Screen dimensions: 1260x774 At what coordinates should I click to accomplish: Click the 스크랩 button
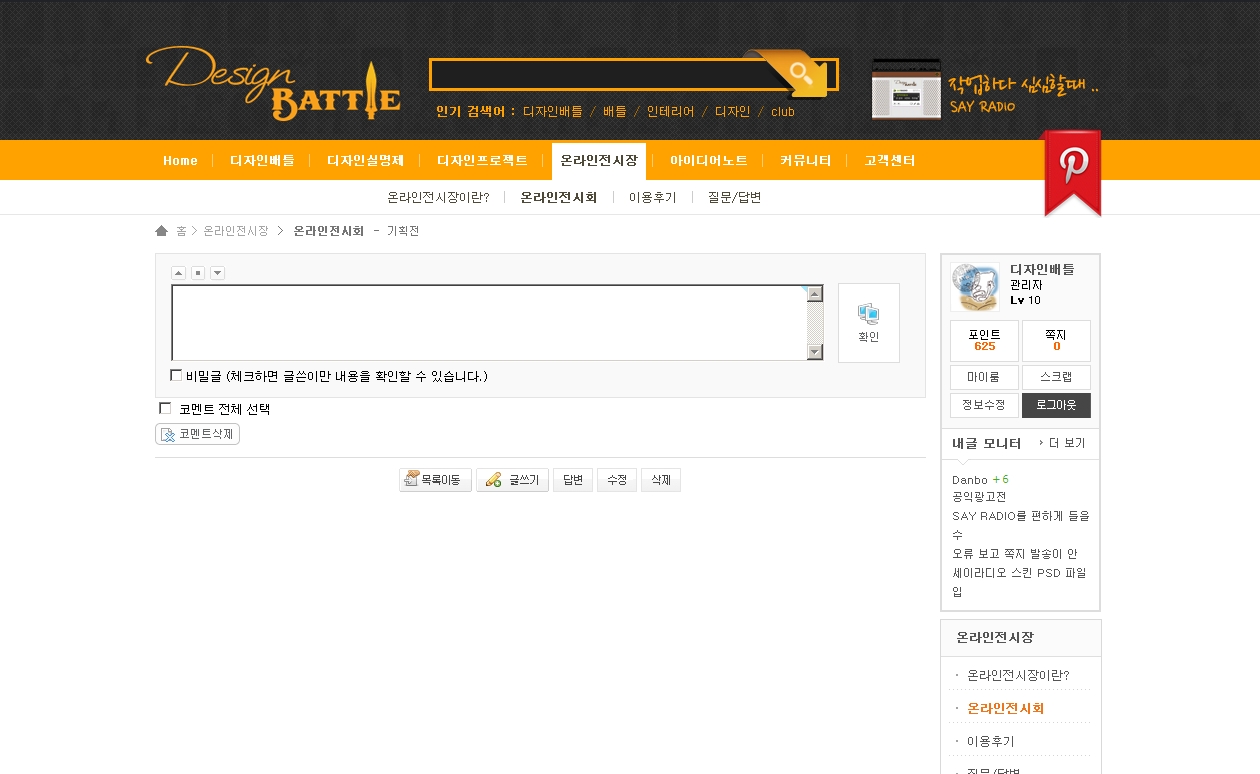coord(1056,377)
